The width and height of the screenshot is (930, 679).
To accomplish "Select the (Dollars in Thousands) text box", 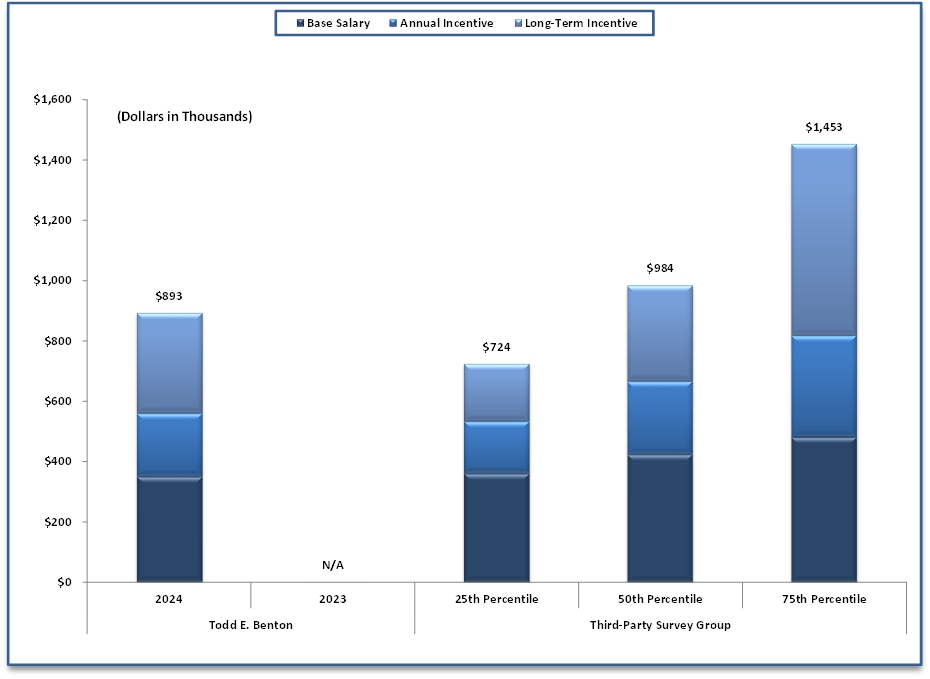I will 184,117.
